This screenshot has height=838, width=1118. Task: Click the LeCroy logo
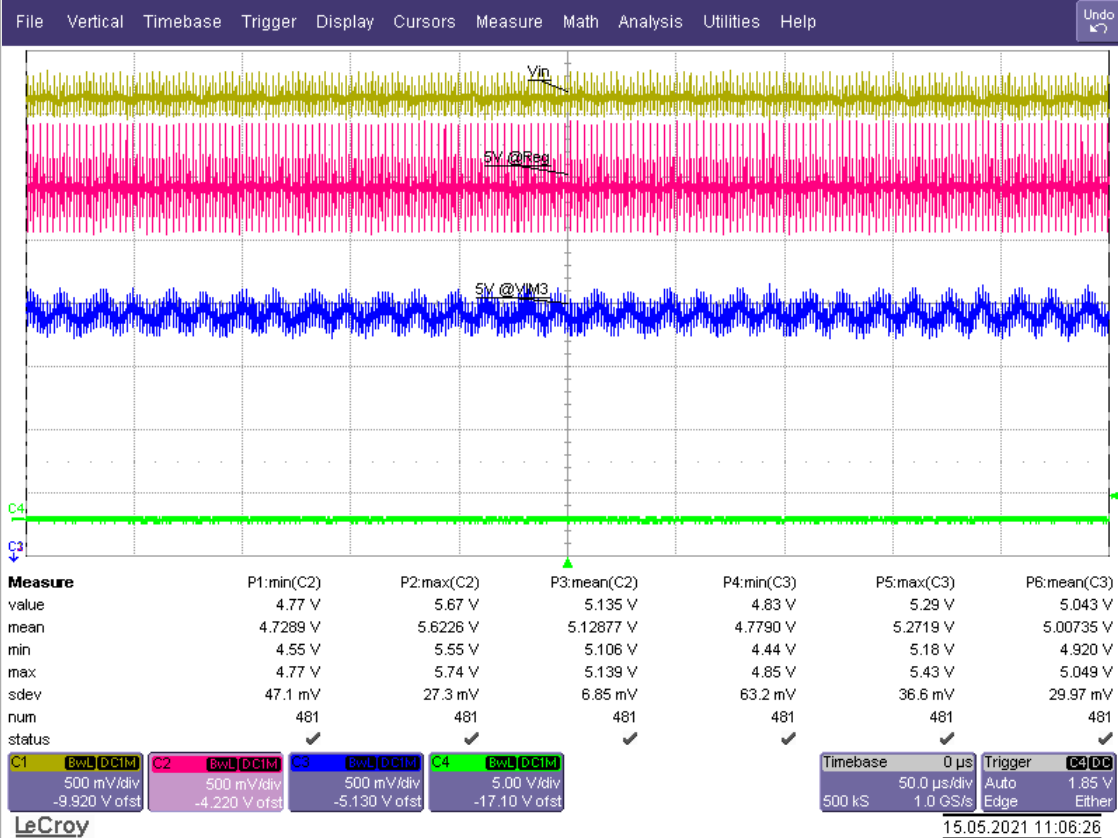click(51, 826)
